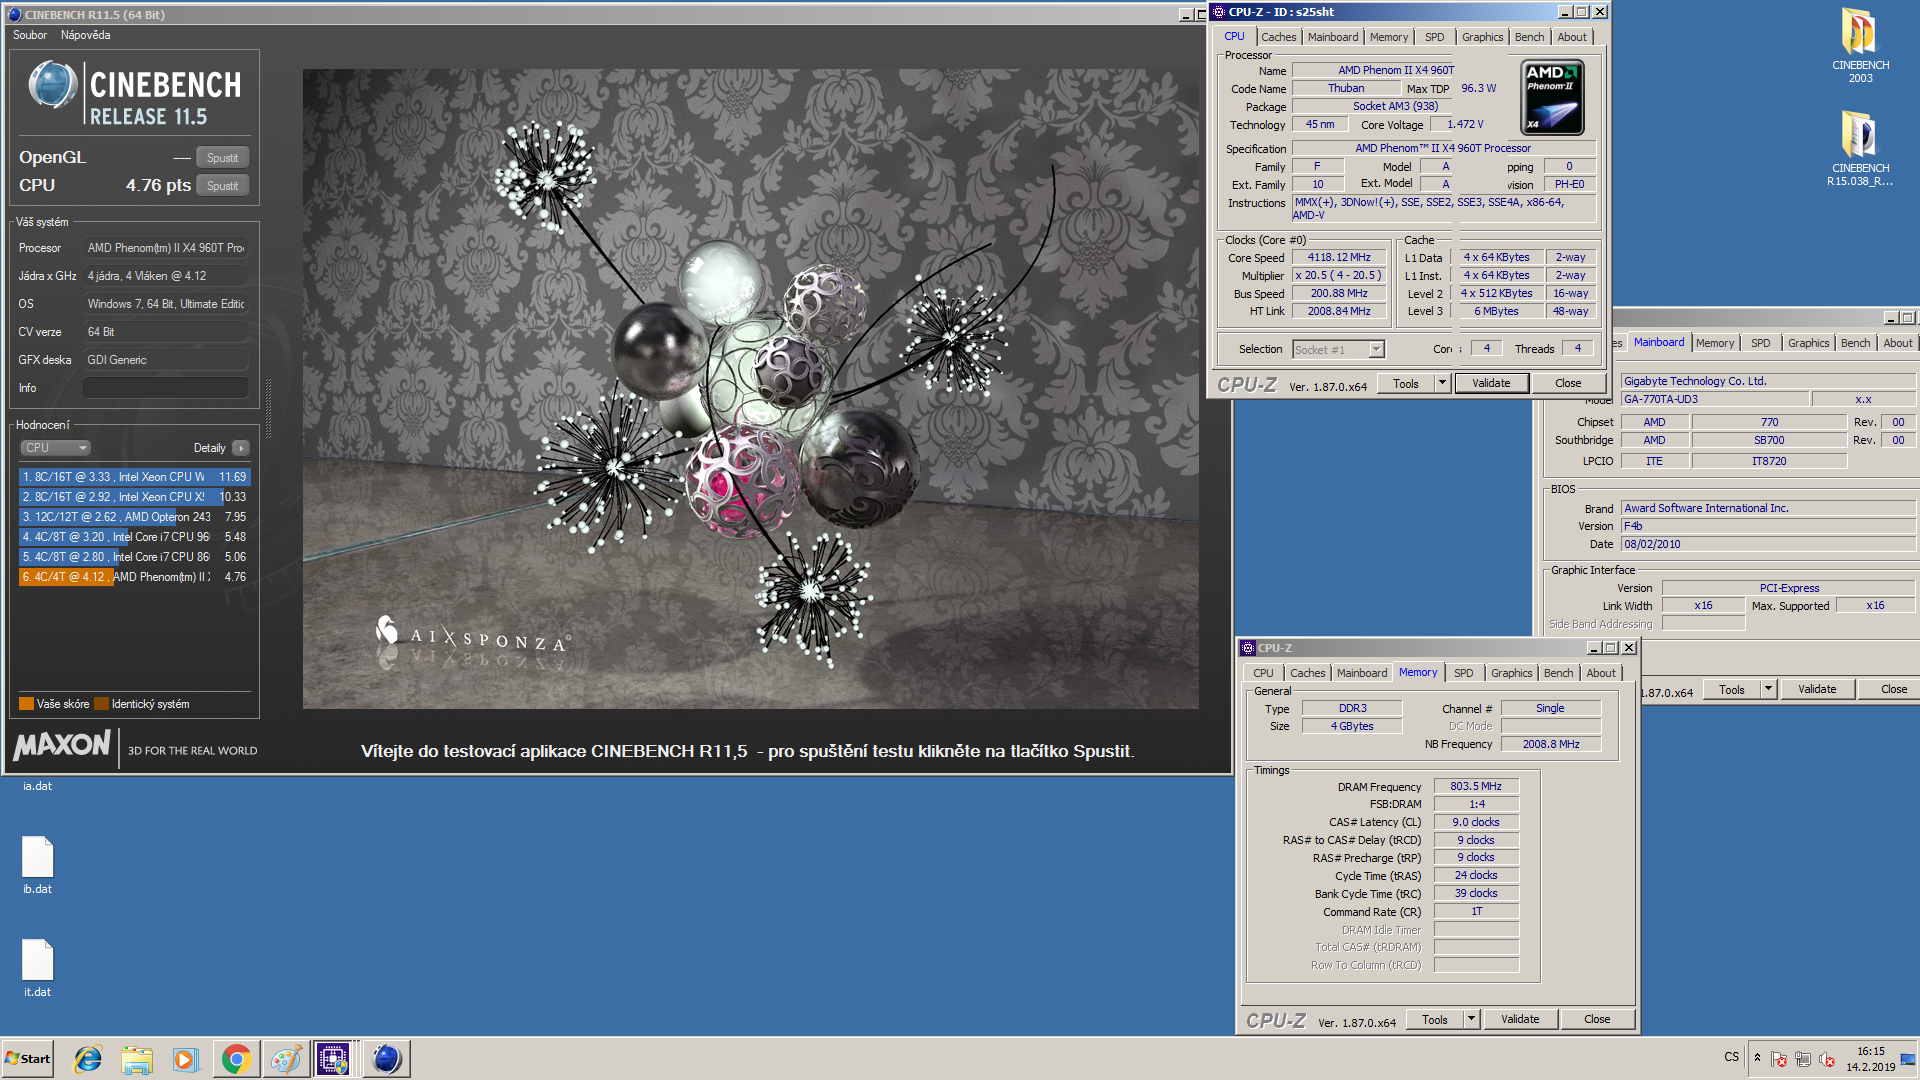Screen dimensions: 1920x1080
Task: Open the CINEBENCH 2003 desktop folder
Action: click(x=1860, y=45)
